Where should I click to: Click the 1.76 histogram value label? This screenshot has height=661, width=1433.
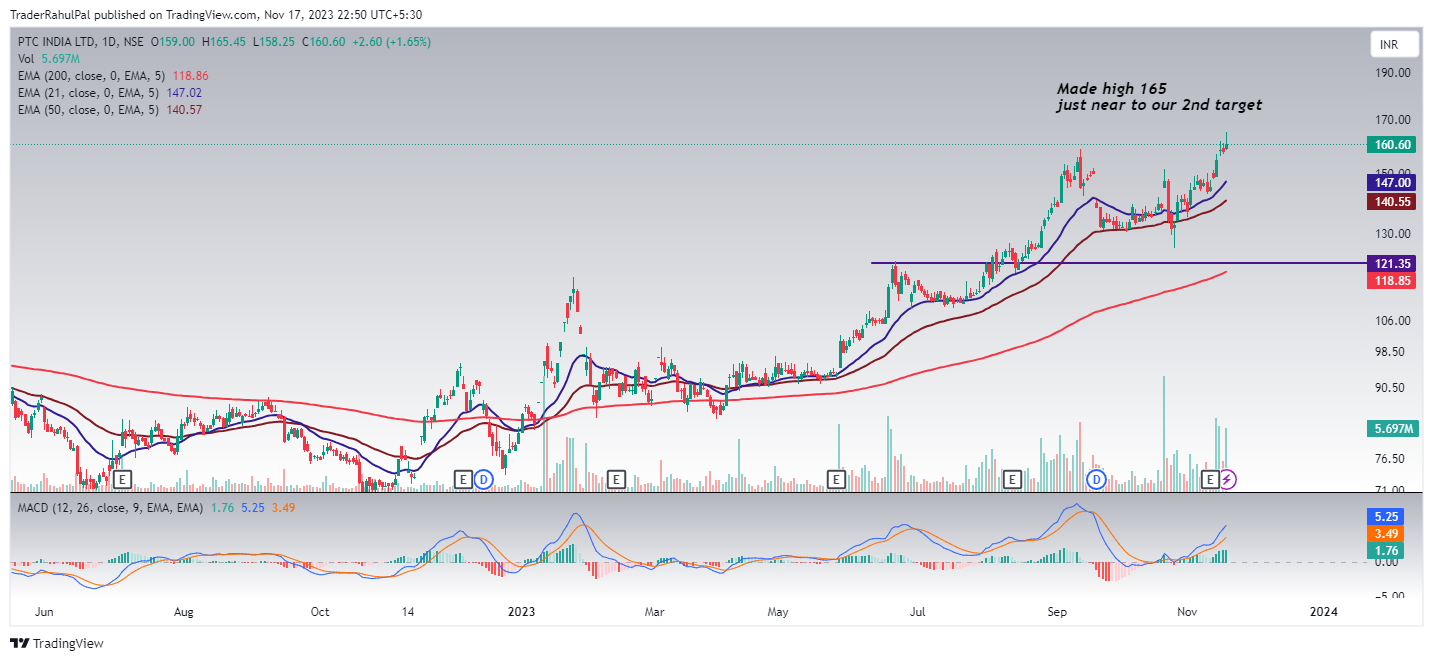pos(1386,551)
